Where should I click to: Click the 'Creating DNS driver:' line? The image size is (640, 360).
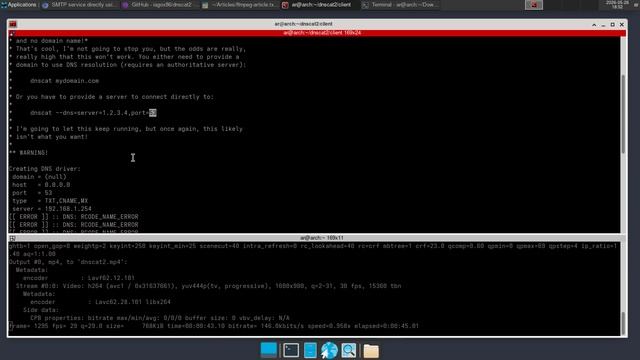pyautogui.click(x=45, y=169)
